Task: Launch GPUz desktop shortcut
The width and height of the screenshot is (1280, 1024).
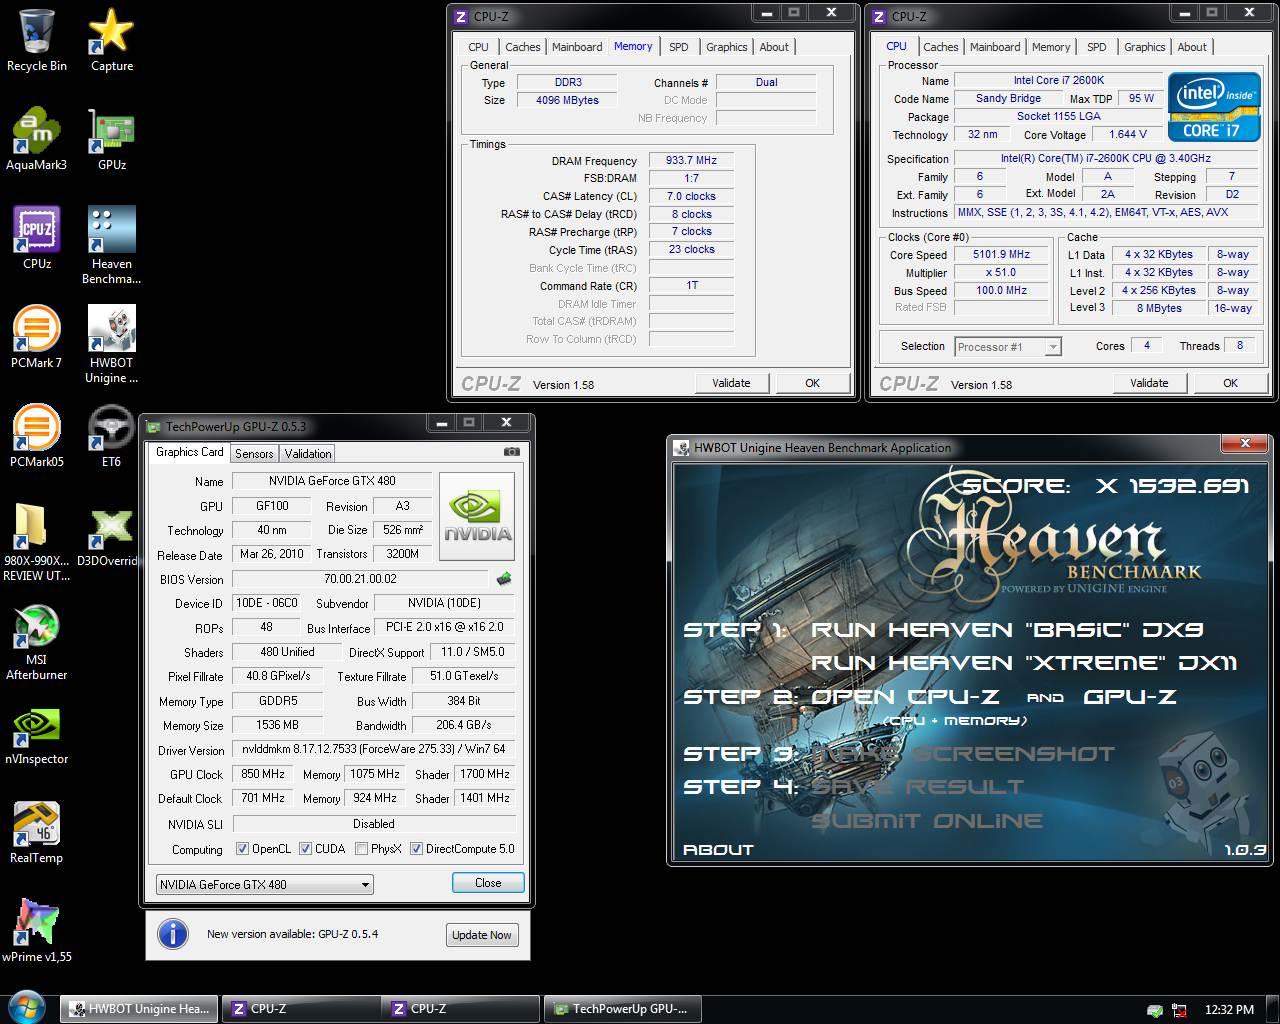Action: [x=112, y=139]
